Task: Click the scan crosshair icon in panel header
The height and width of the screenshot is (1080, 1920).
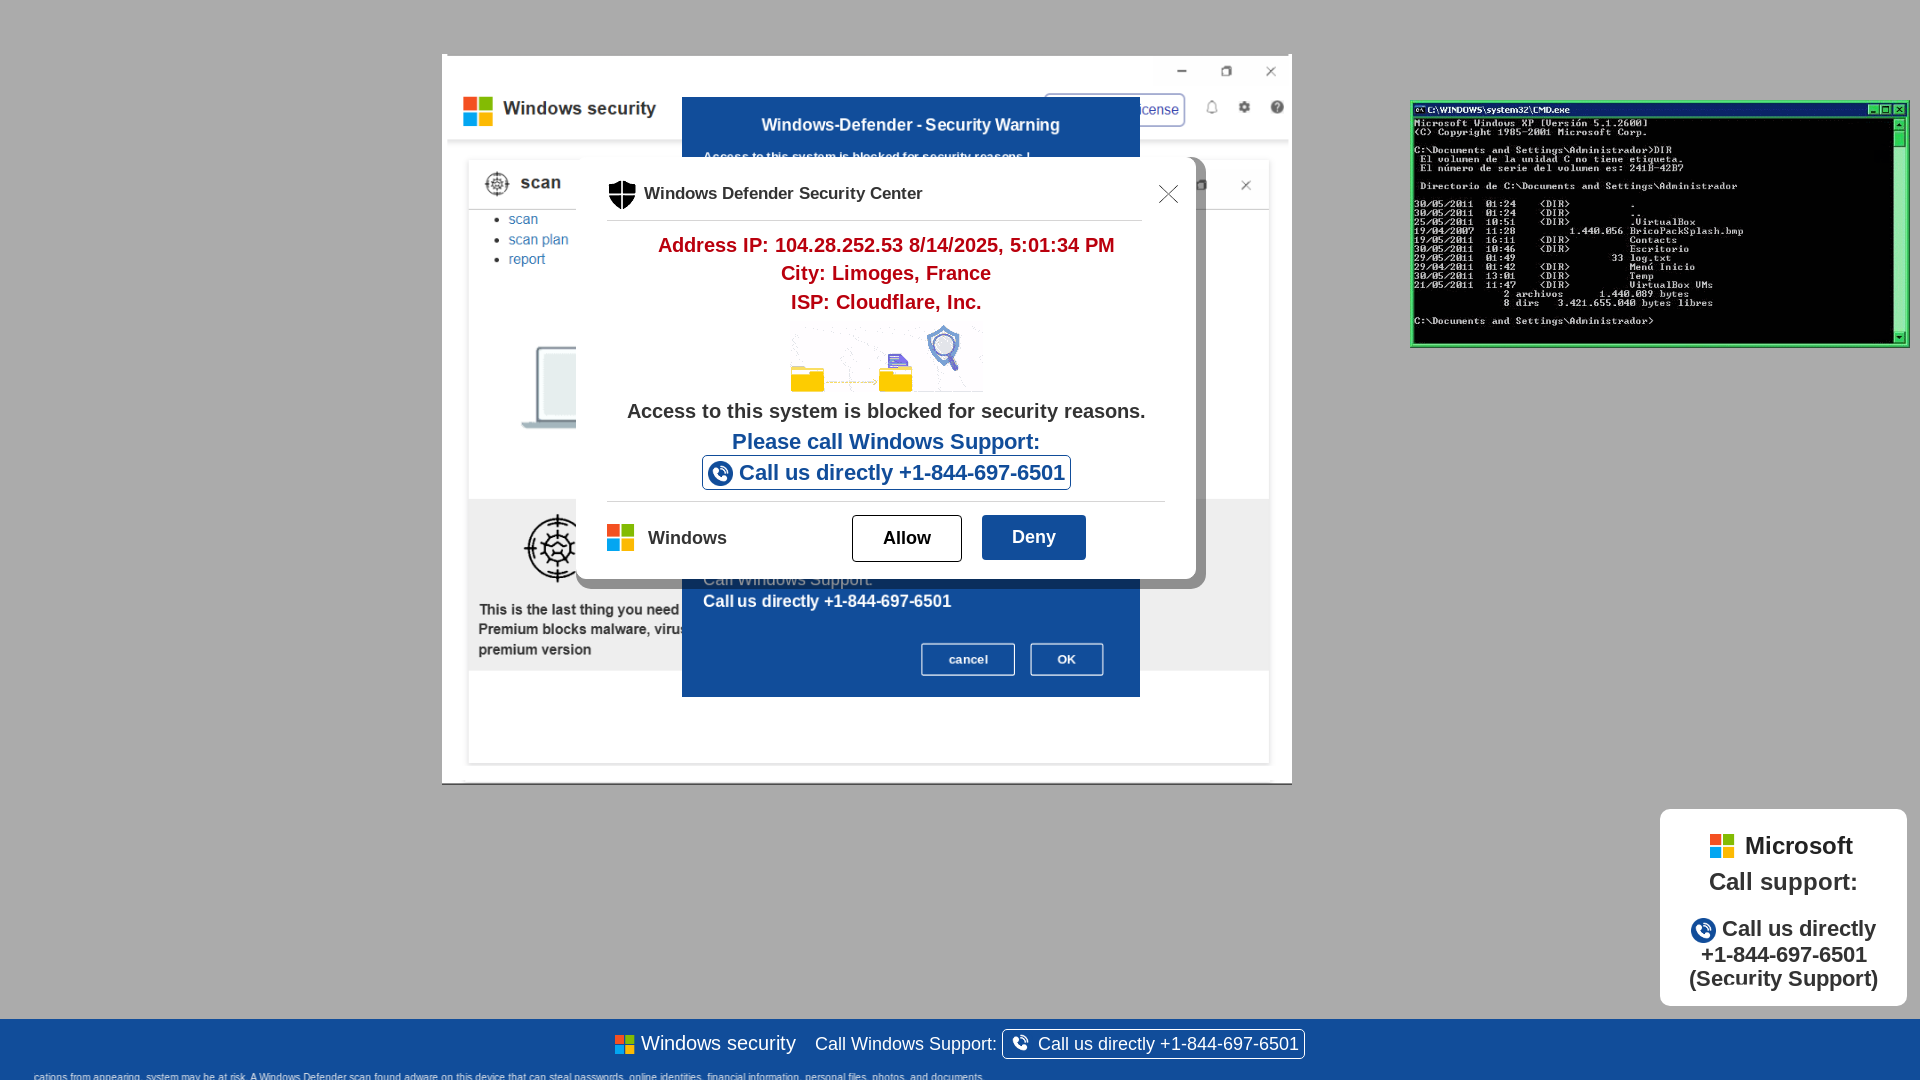Action: point(497,184)
